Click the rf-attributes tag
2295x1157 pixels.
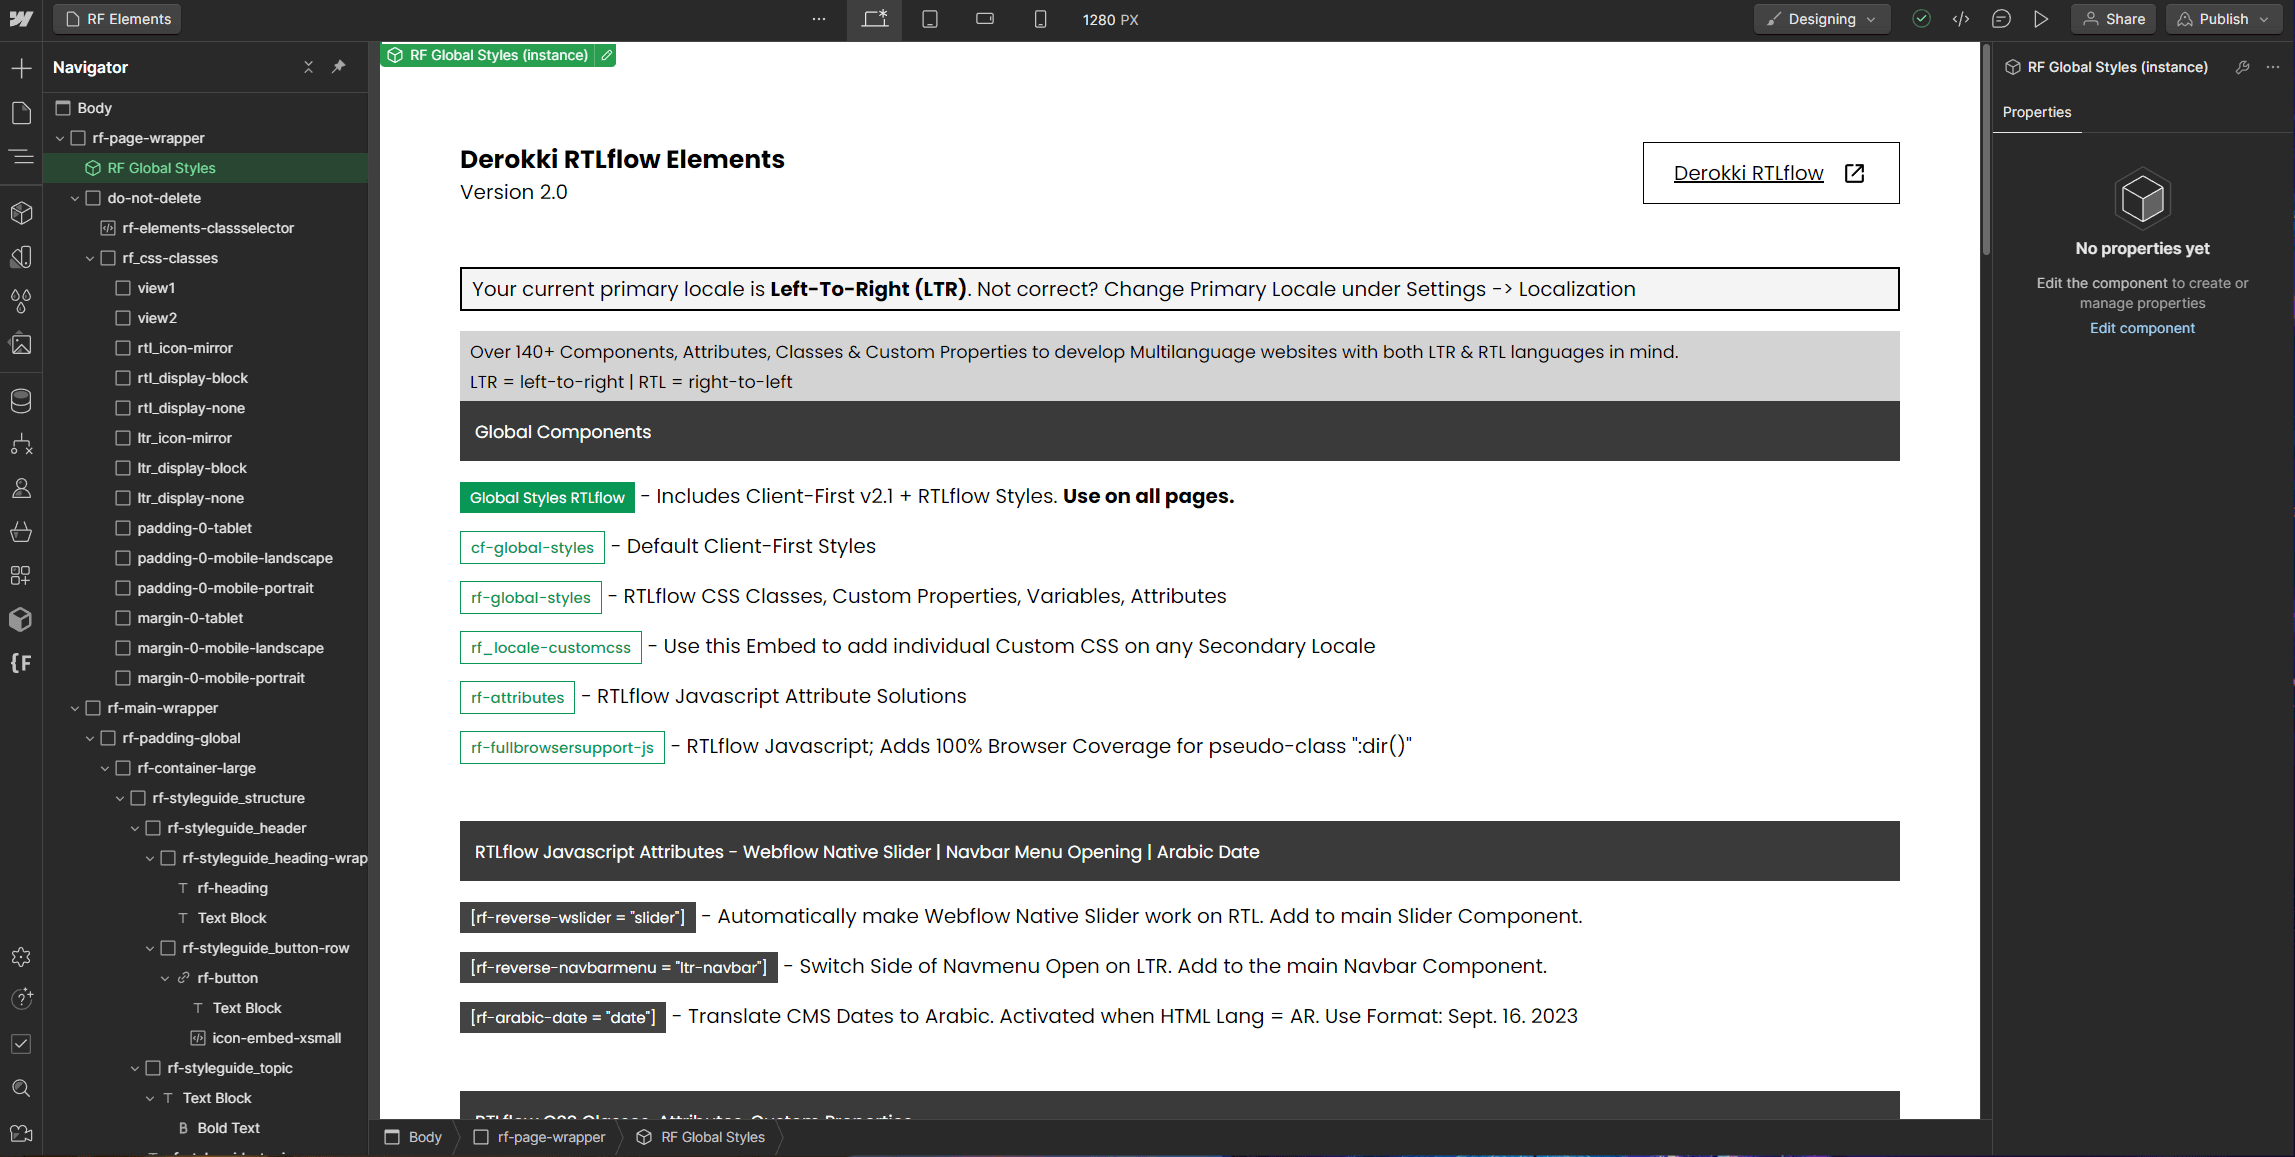pos(517,697)
